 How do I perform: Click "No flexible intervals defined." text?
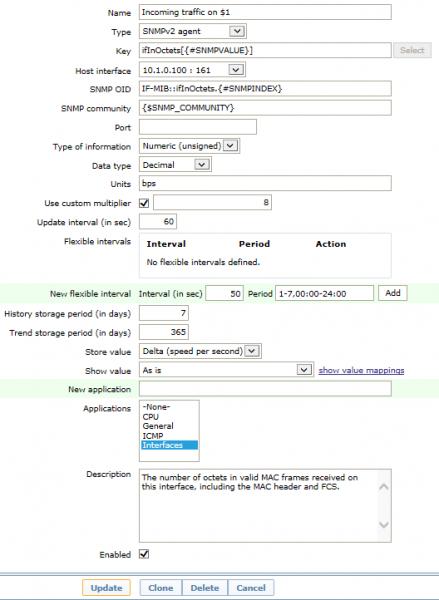click(x=203, y=262)
